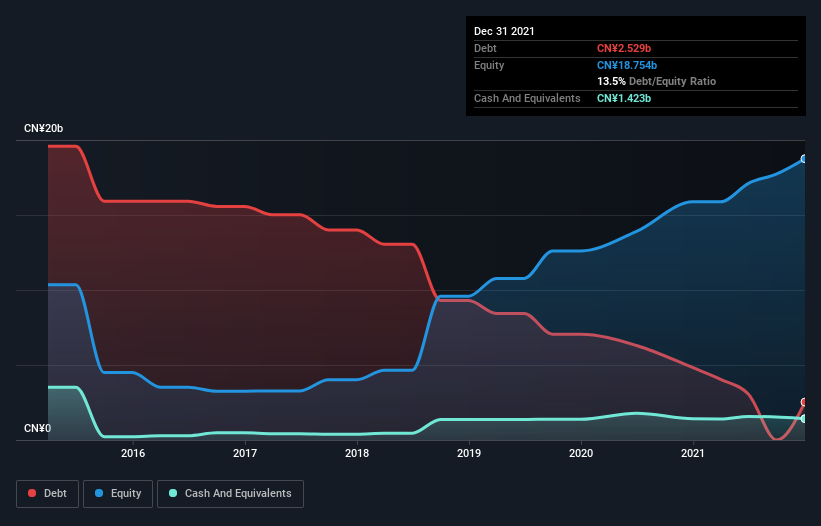Toggle Cash And Equivalents legend button
The height and width of the screenshot is (526, 821).
point(230,494)
